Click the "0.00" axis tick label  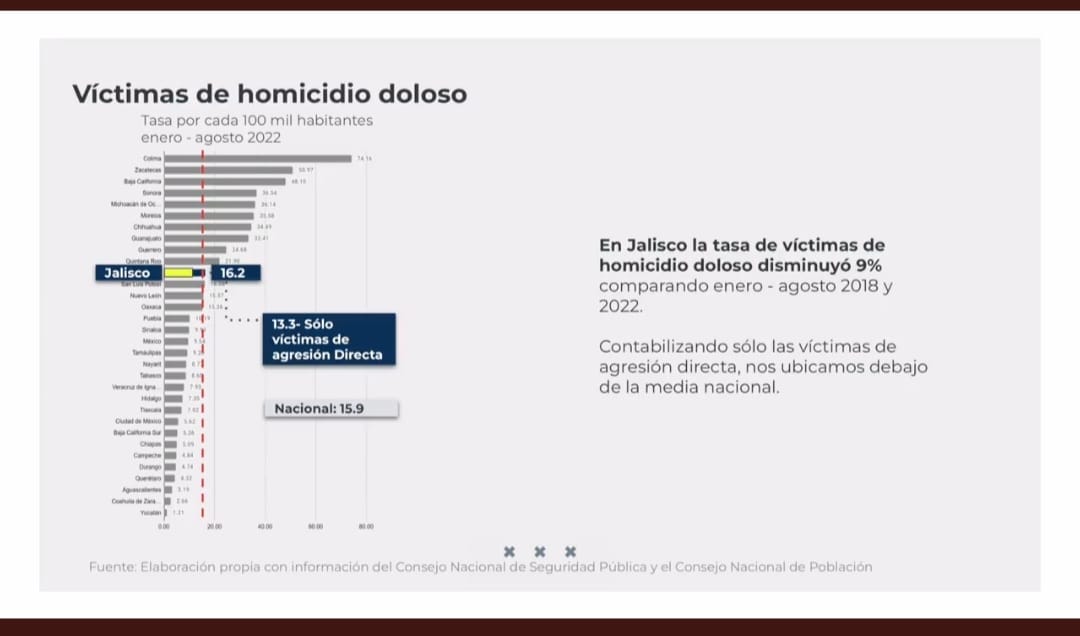(x=164, y=526)
